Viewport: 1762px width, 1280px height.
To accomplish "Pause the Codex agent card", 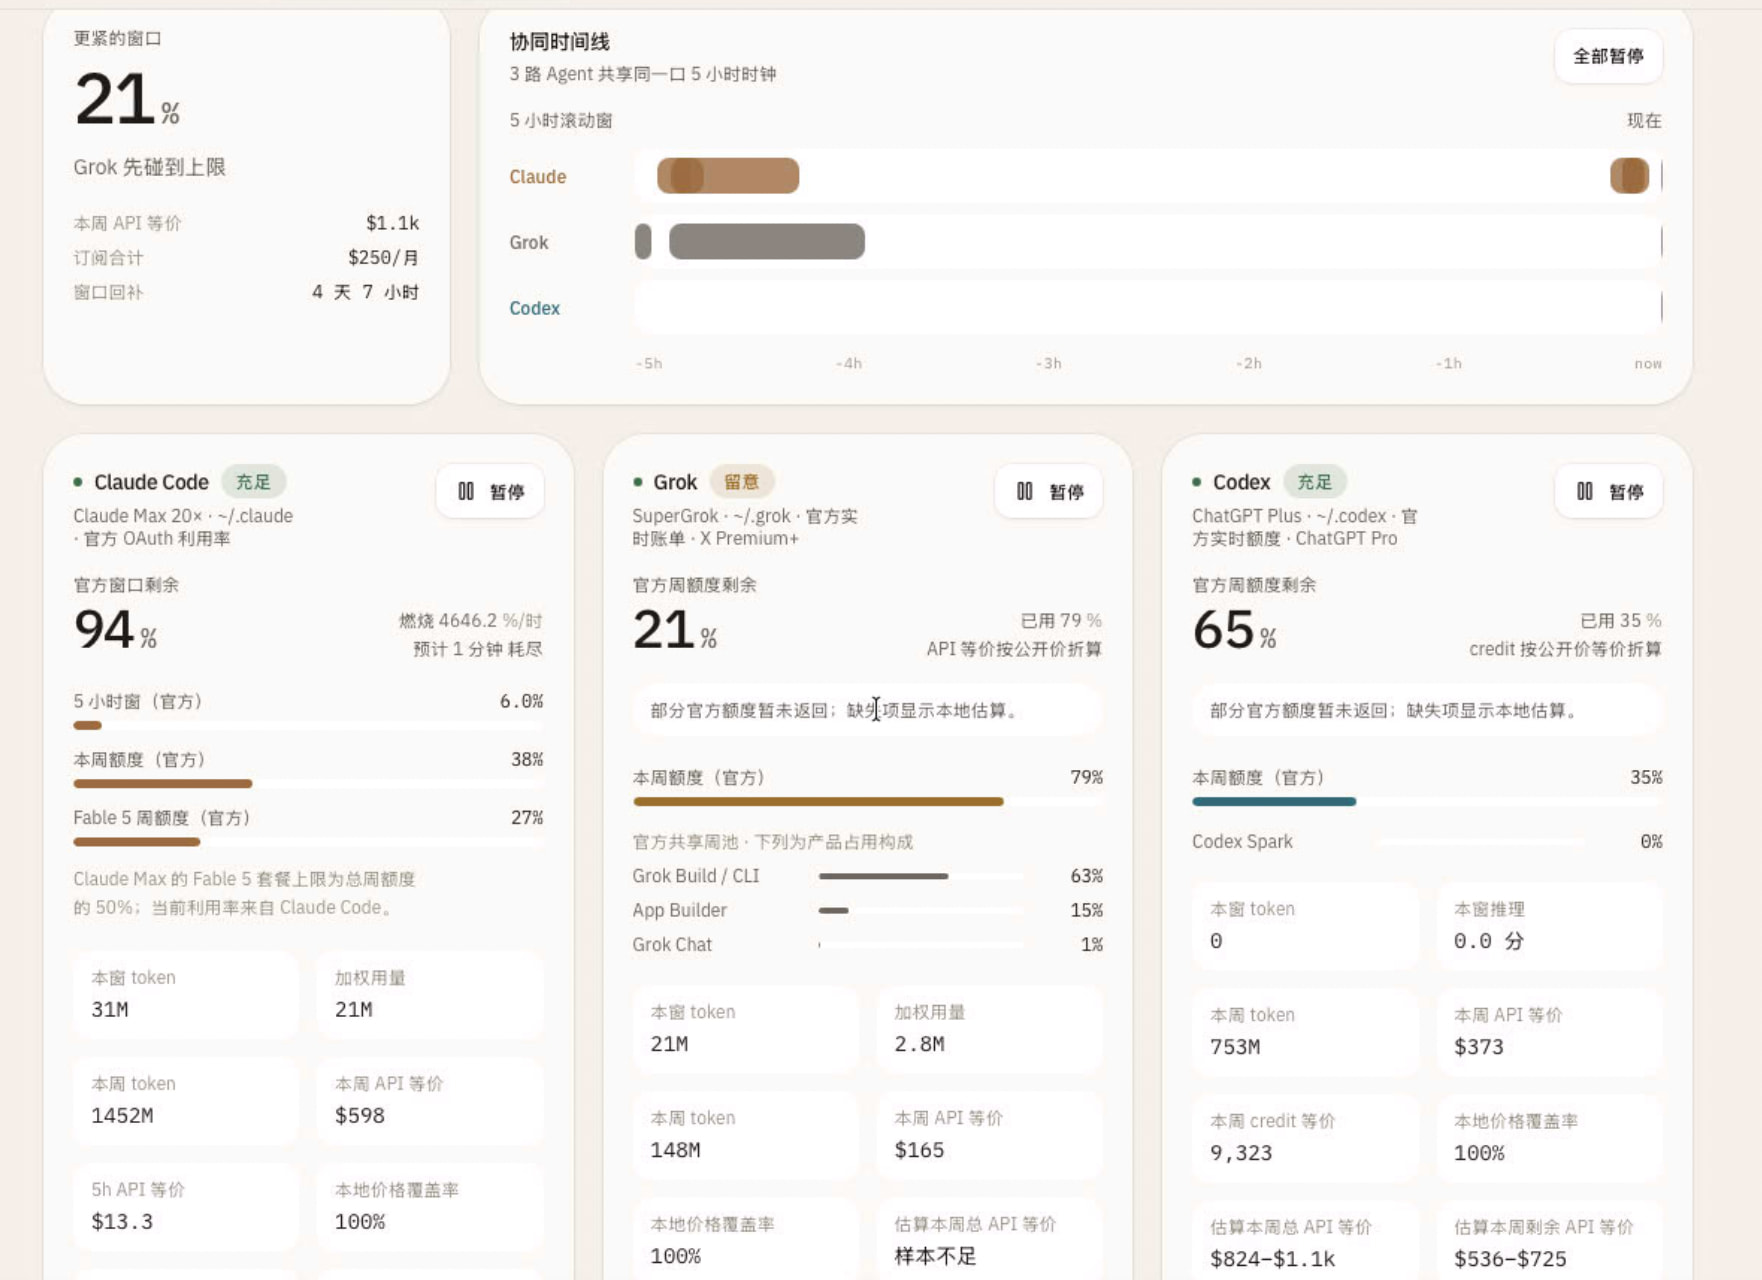I will (x=1609, y=491).
